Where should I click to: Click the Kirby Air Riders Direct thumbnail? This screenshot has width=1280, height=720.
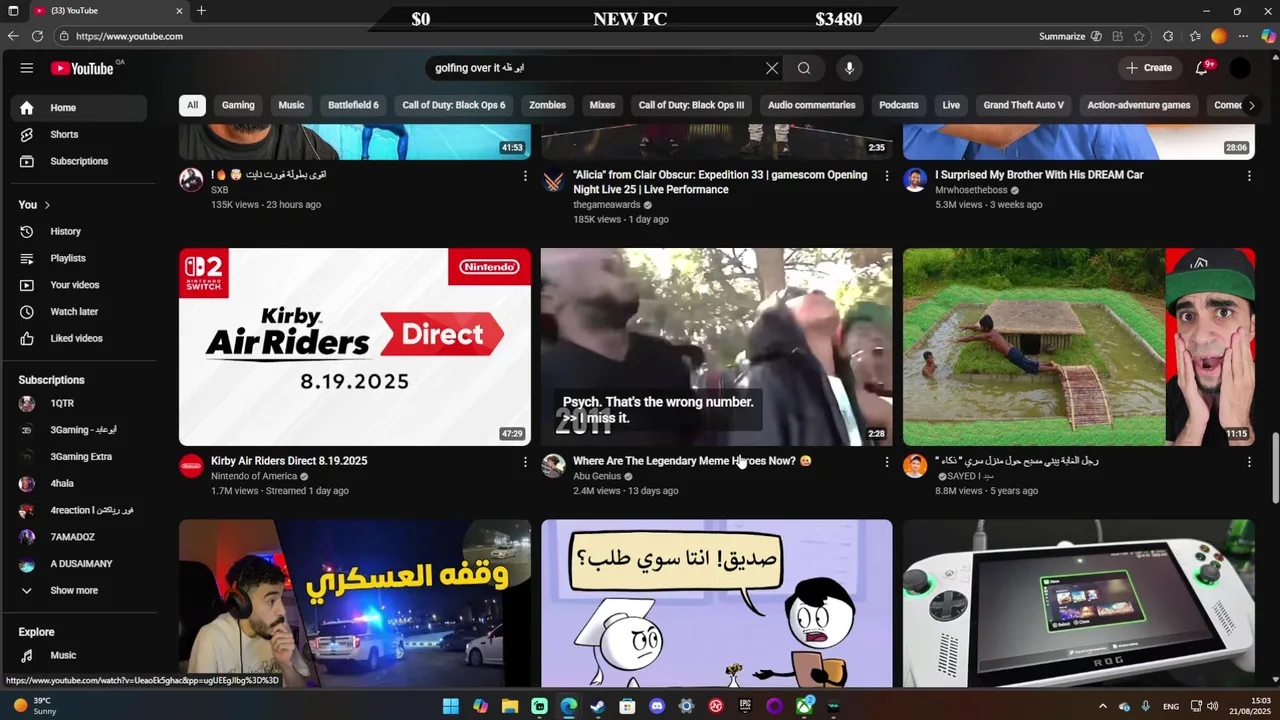[x=355, y=347]
